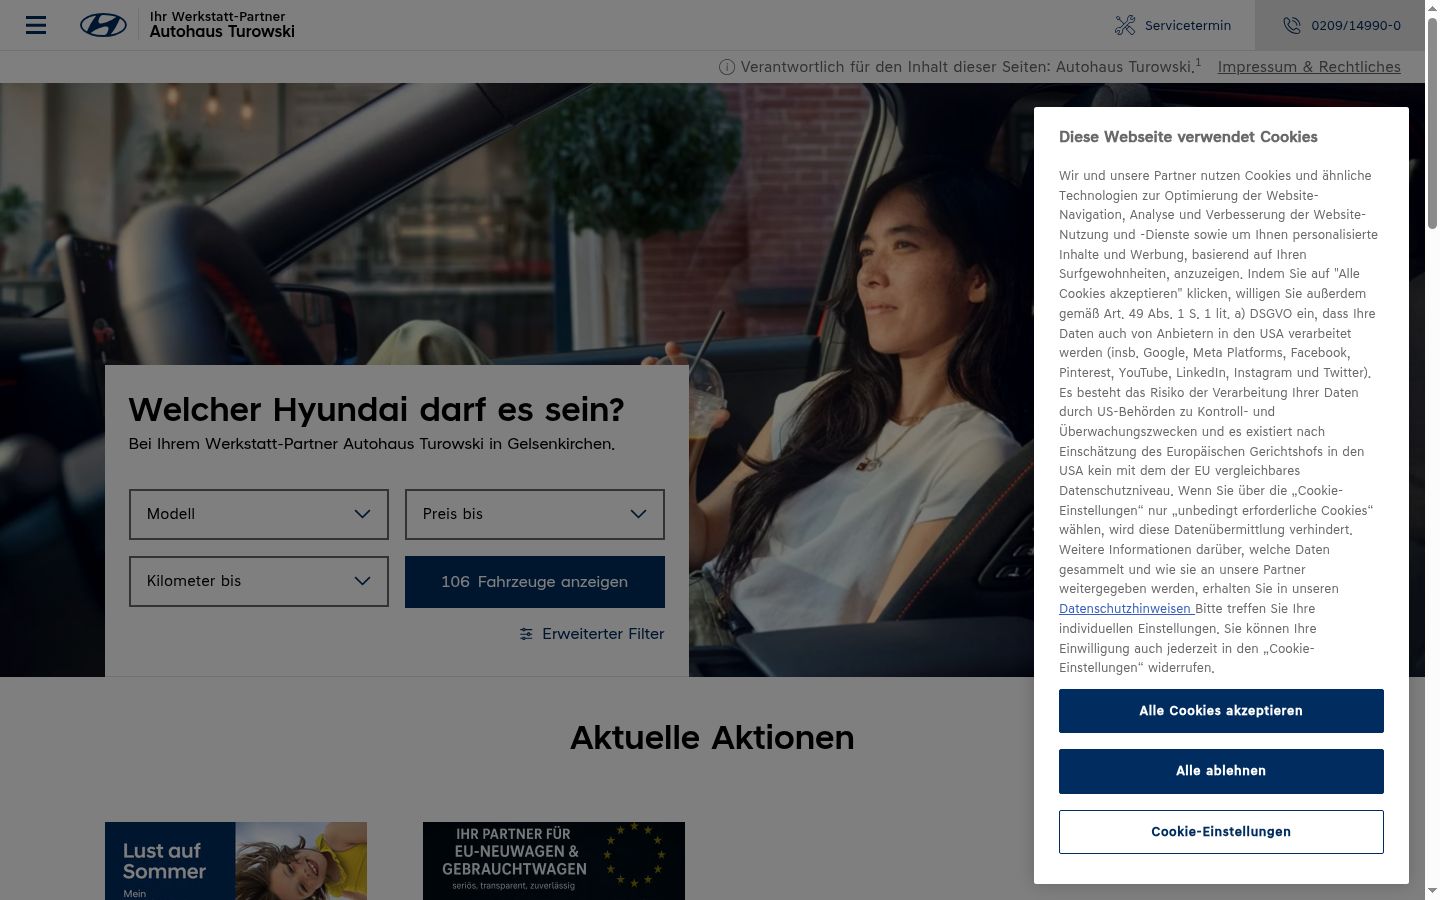The image size is (1440, 900).
Task: Click the Diese Webseite verwendet Cookies title
Action: [x=1188, y=137]
